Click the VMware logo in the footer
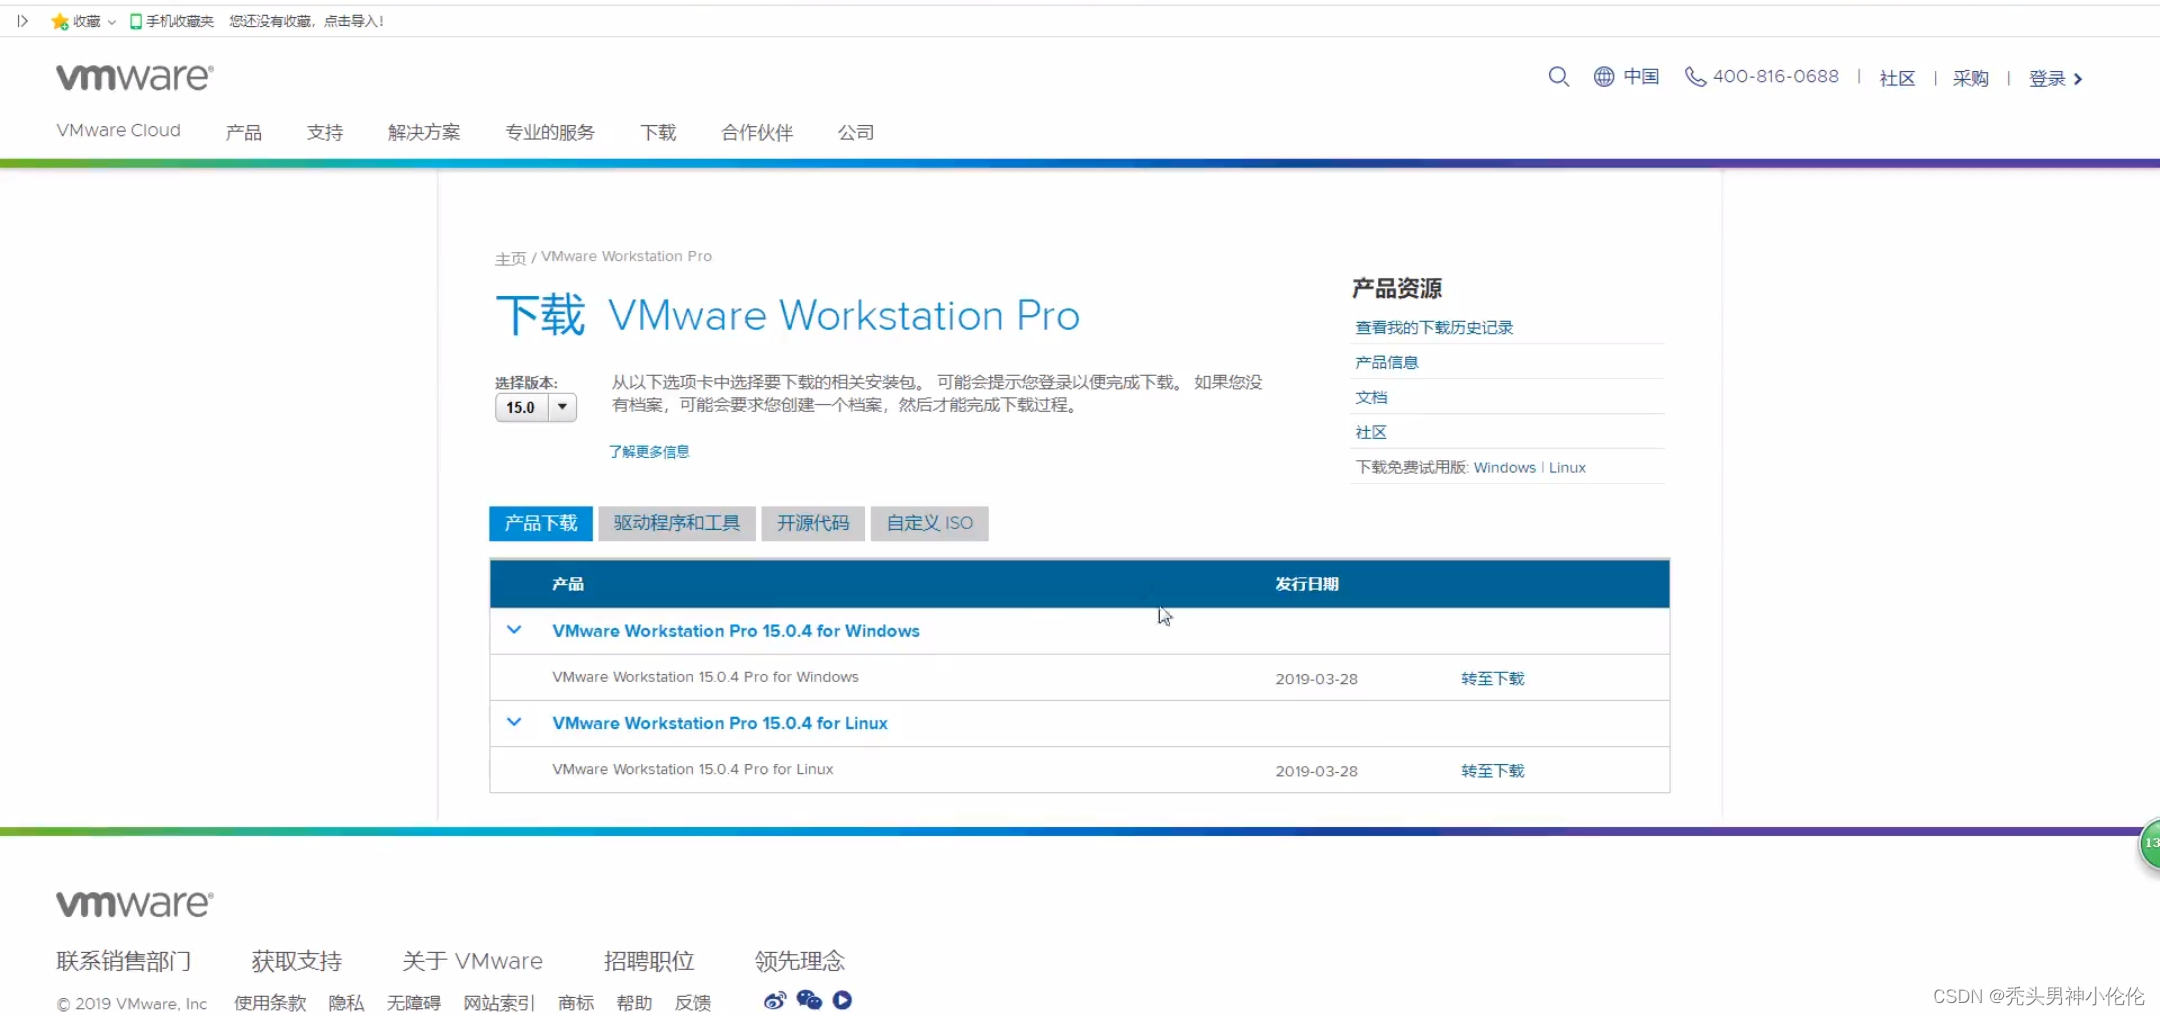 click(134, 904)
